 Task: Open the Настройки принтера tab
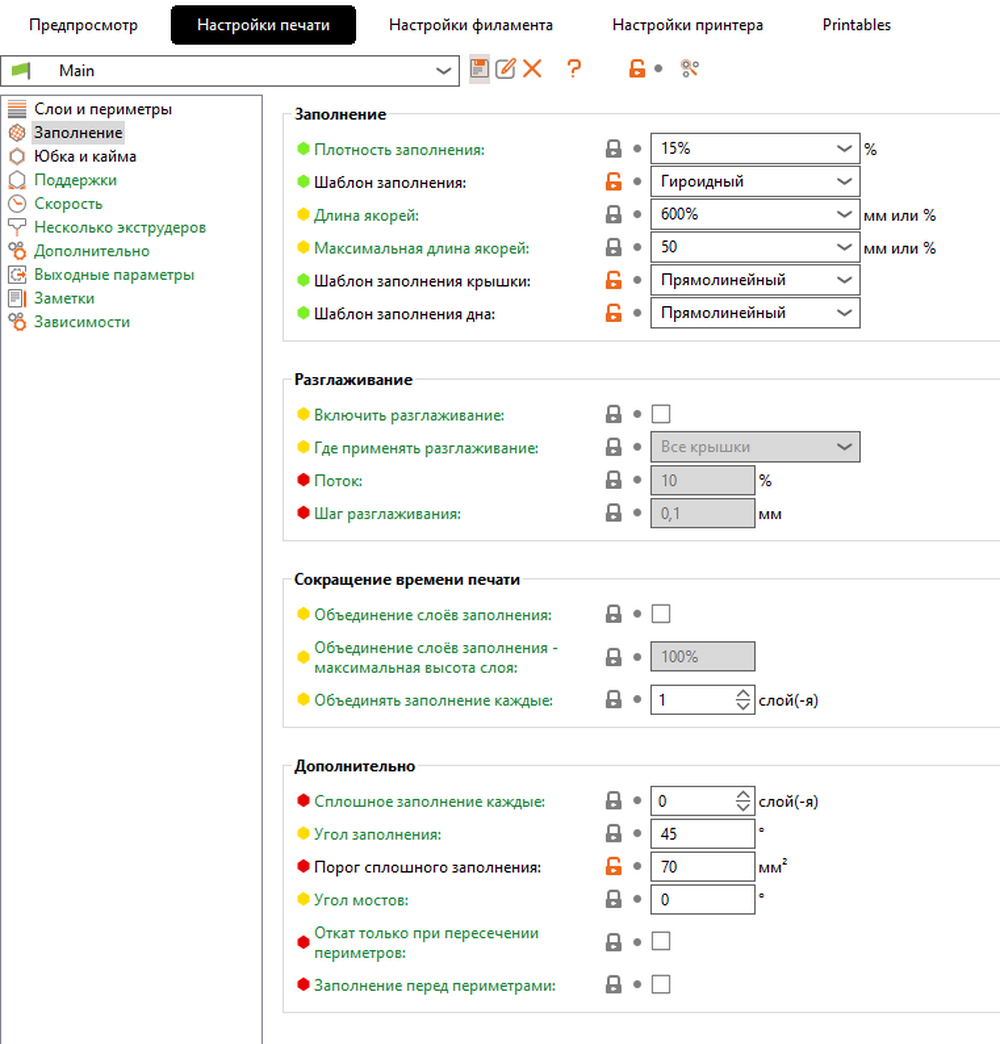[688, 25]
